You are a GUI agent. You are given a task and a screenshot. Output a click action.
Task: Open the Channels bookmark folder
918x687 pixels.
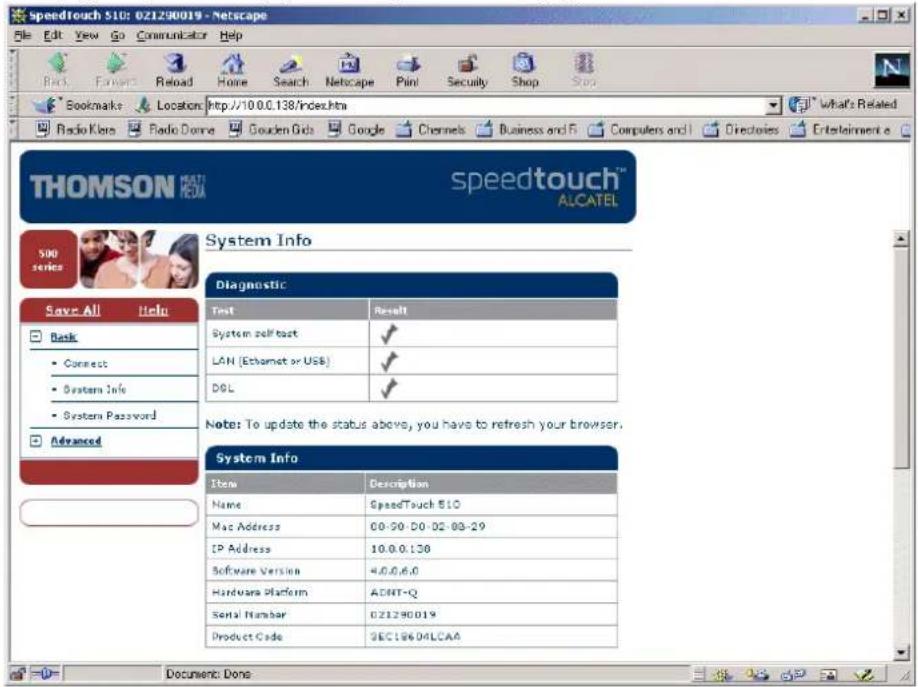430,129
